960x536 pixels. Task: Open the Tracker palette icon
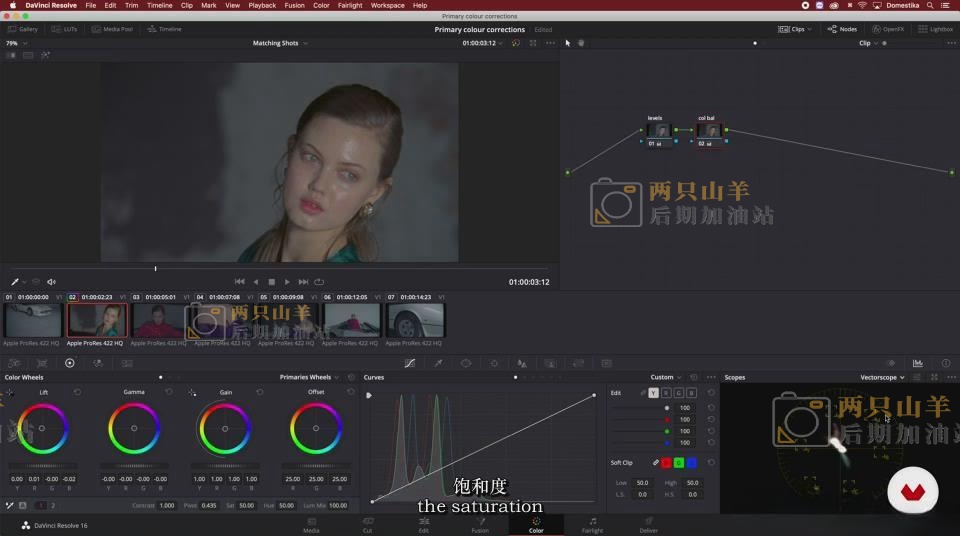click(494, 363)
